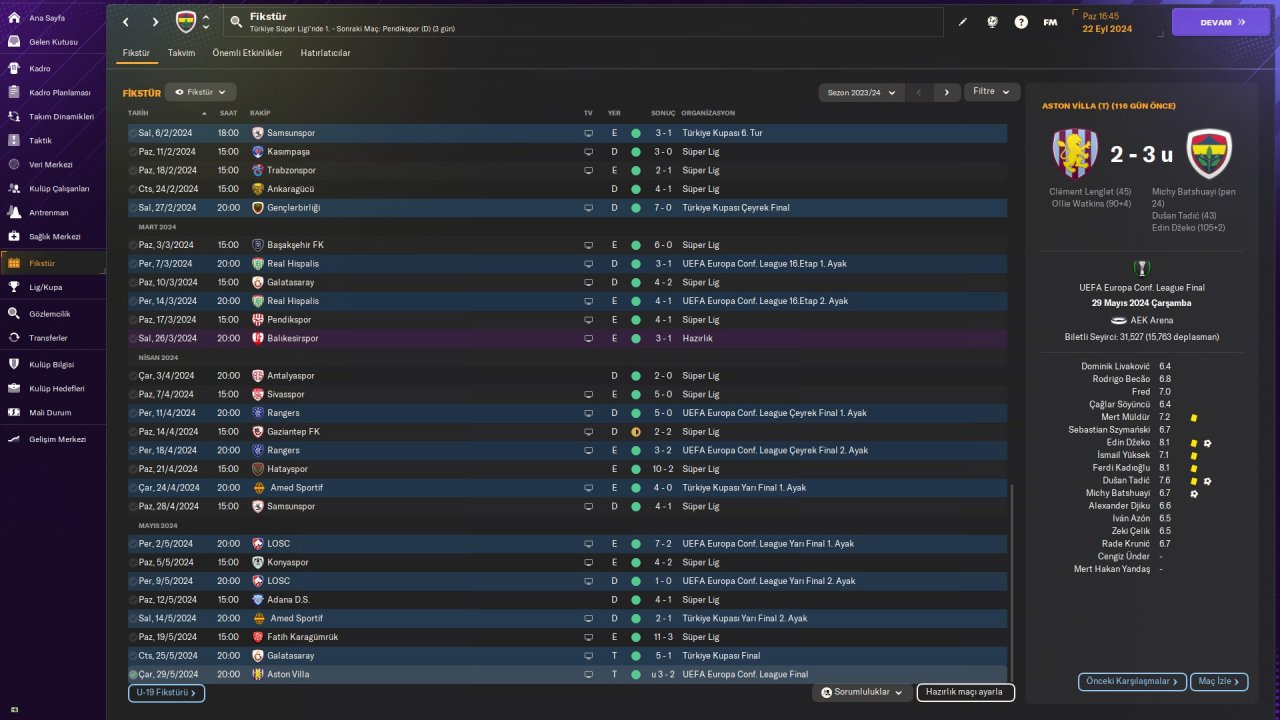Click the pencil edit icon in the top bar
Image resolution: width=1280 pixels, height=720 pixels.
[x=963, y=22]
